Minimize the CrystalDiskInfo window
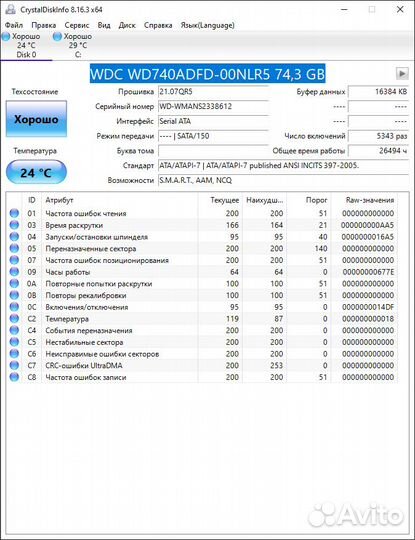 click(x=344, y=9)
